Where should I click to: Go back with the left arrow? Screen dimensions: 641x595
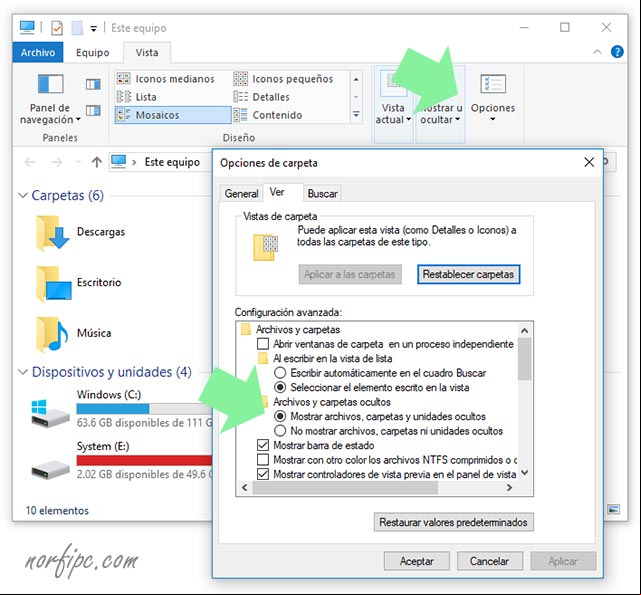pyautogui.click(x=30, y=162)
